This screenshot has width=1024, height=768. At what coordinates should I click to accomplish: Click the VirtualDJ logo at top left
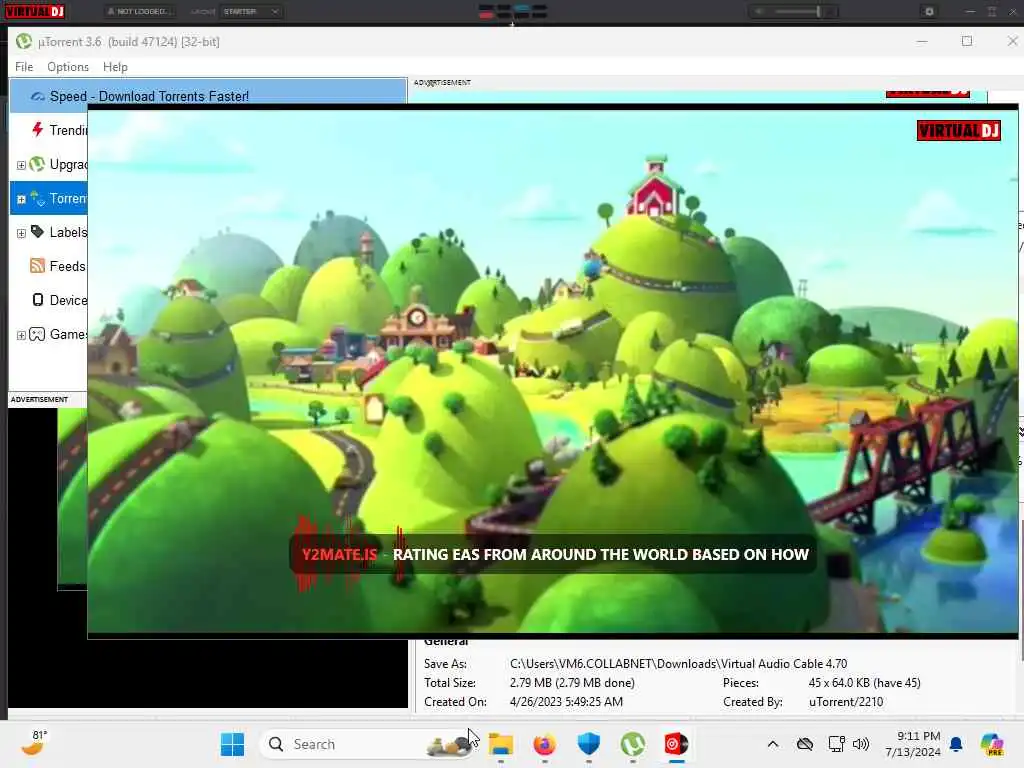35,11
